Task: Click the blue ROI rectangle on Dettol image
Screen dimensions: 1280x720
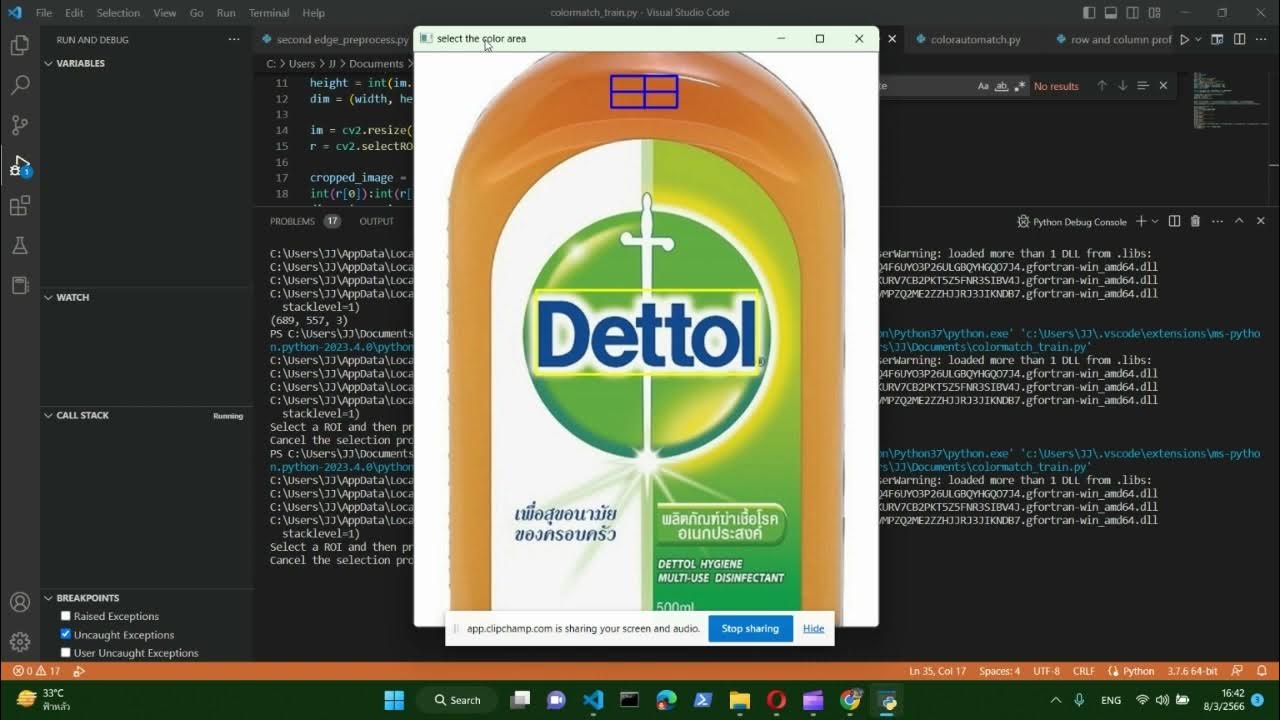Action: (645, 91)
